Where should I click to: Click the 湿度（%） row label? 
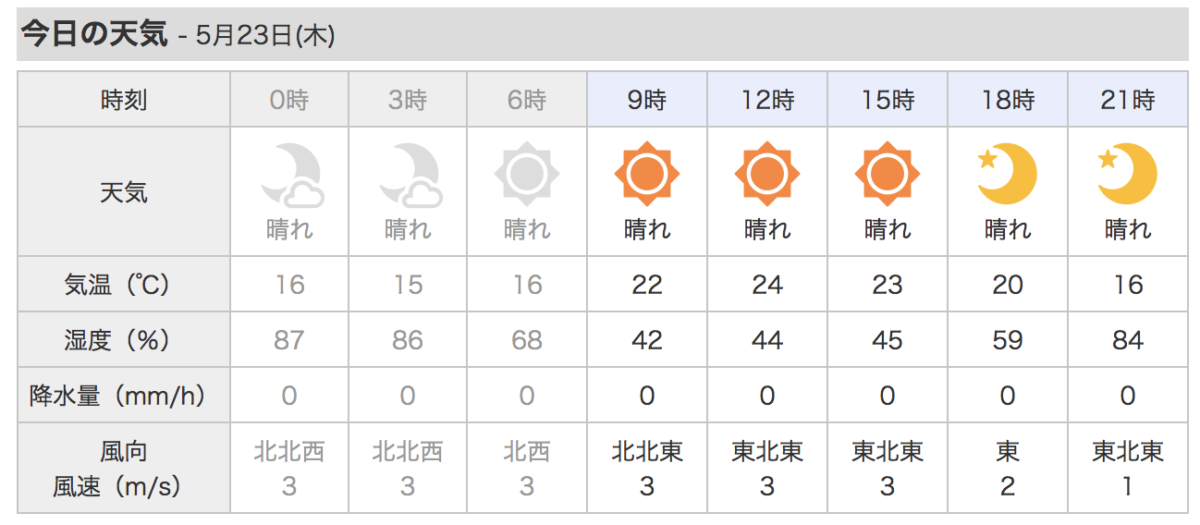124,341
